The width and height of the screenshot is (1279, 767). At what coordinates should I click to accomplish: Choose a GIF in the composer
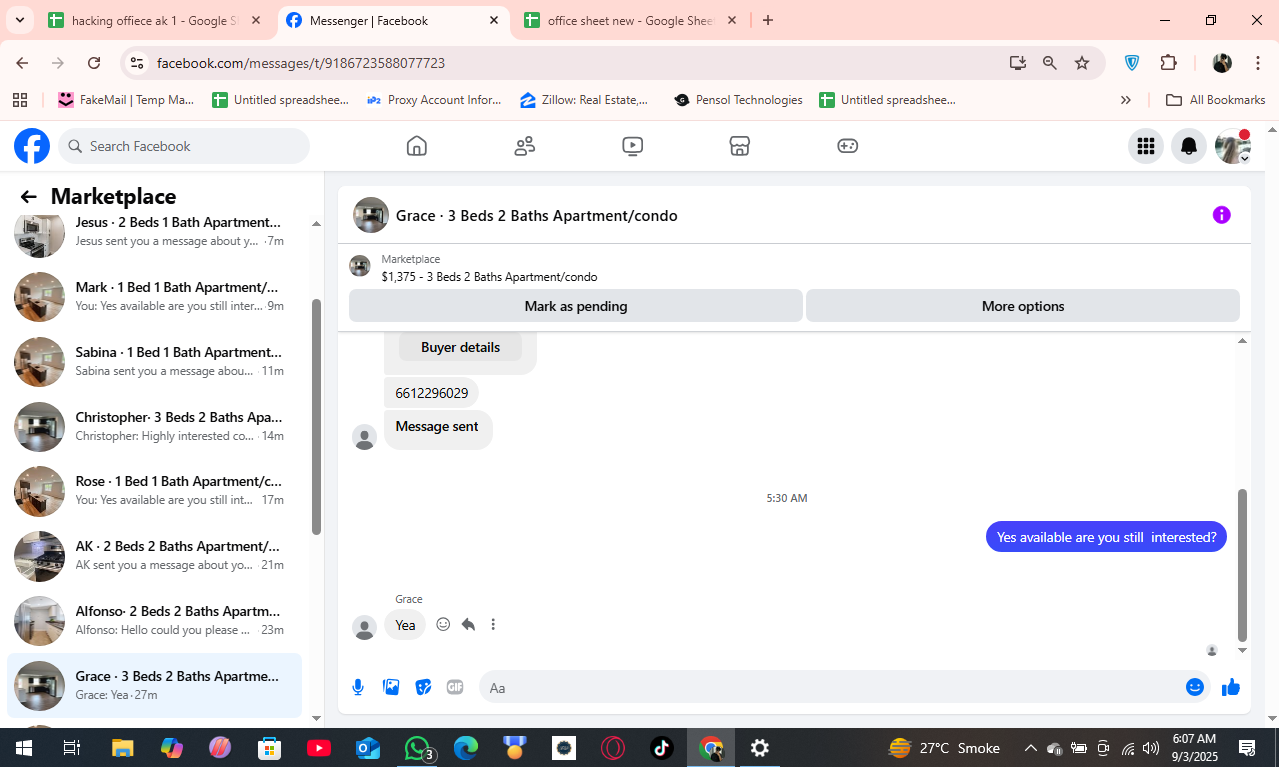pyautogui.click(x=455, y=687)
